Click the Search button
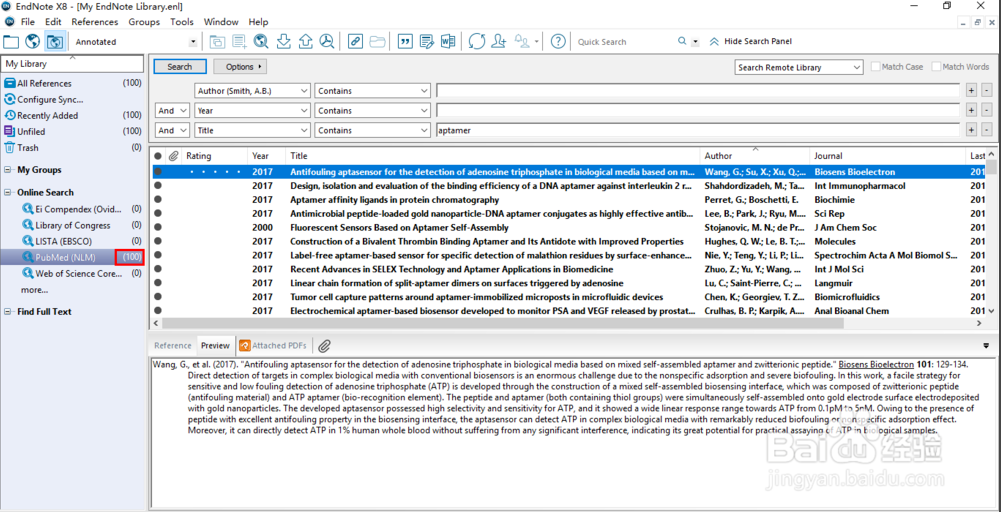Screen dimensions: 1001x512 pyautogui.click(x=180, y=67)
